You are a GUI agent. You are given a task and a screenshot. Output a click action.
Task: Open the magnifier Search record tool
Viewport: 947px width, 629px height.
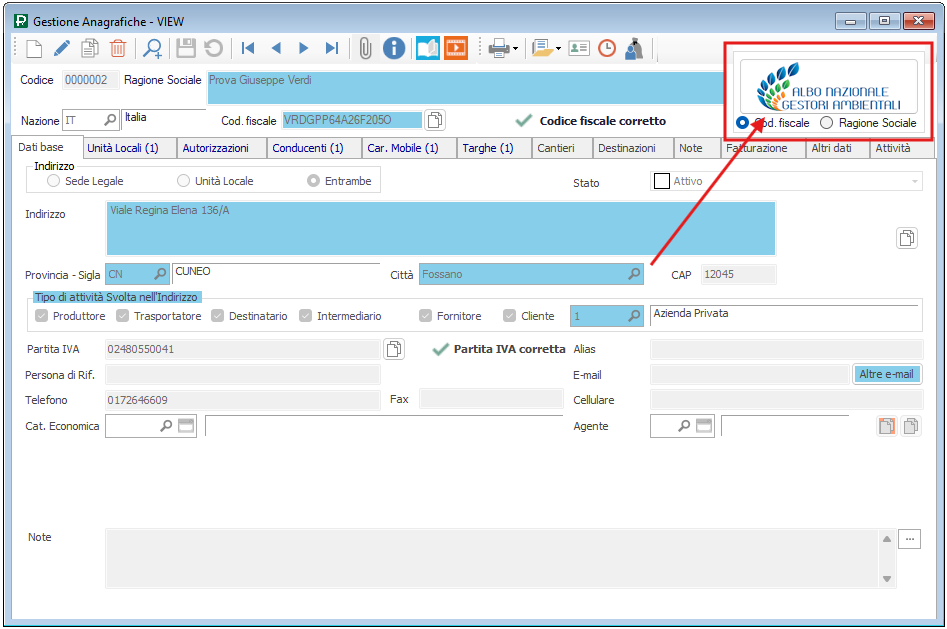click(153, 48)
